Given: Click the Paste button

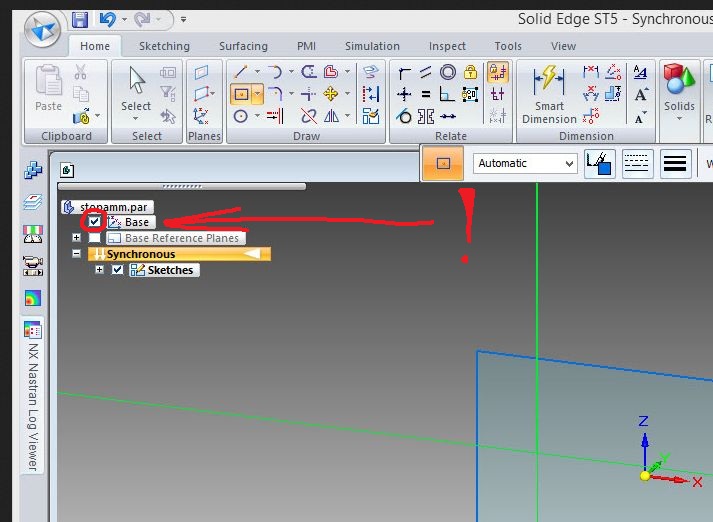Looking at the screenshot, I should [48, 89].
